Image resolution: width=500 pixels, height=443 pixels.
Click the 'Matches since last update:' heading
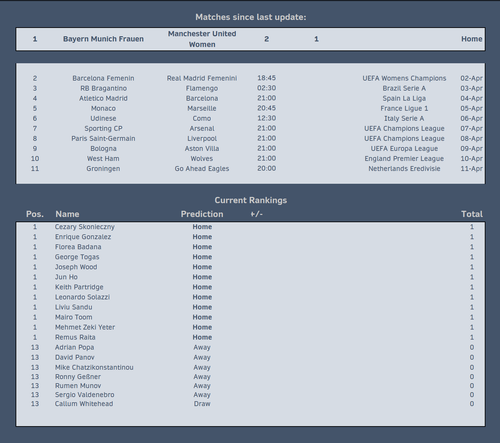point(251,17)
